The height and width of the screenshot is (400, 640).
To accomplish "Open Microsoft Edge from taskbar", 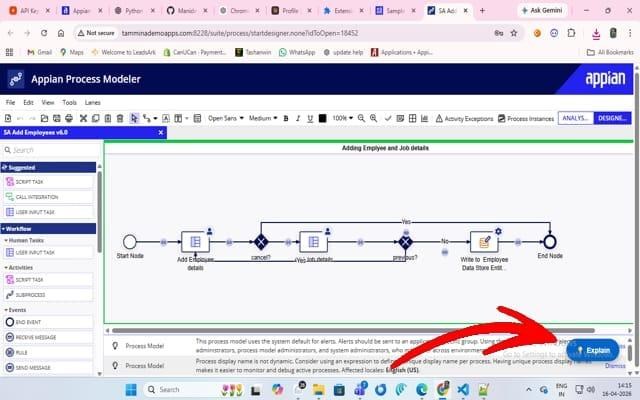I will [422, 389].
